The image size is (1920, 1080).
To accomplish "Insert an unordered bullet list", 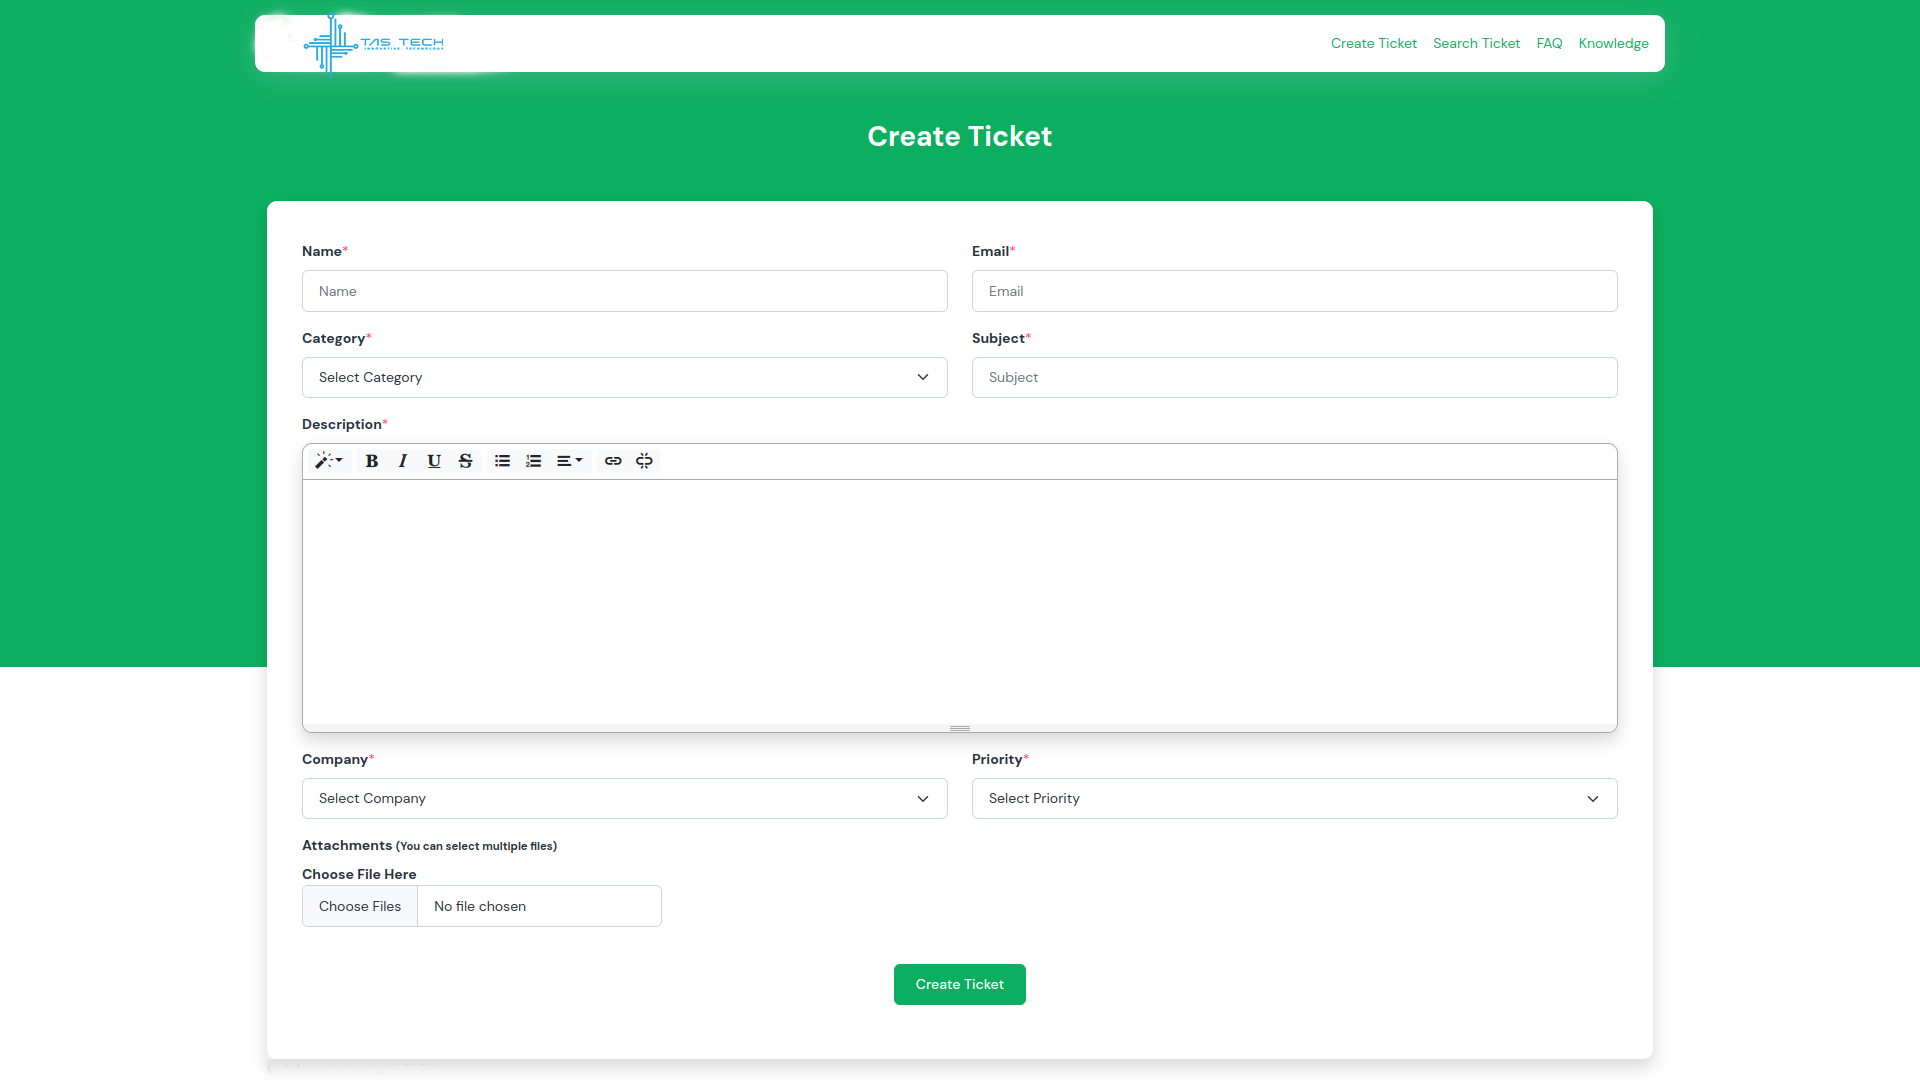I will pyautogui.click(x=502, y=461).
